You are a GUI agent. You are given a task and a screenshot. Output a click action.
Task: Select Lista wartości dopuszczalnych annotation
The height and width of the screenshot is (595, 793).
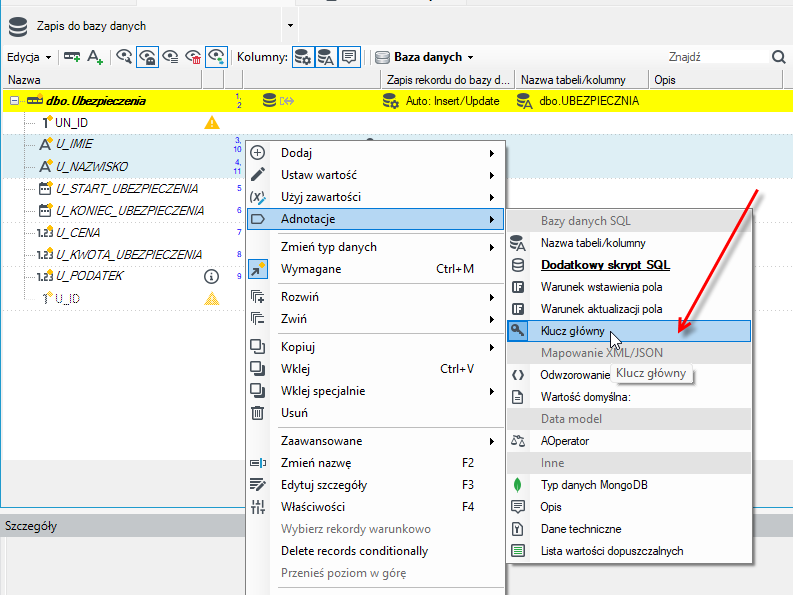(x=629, y=551)
